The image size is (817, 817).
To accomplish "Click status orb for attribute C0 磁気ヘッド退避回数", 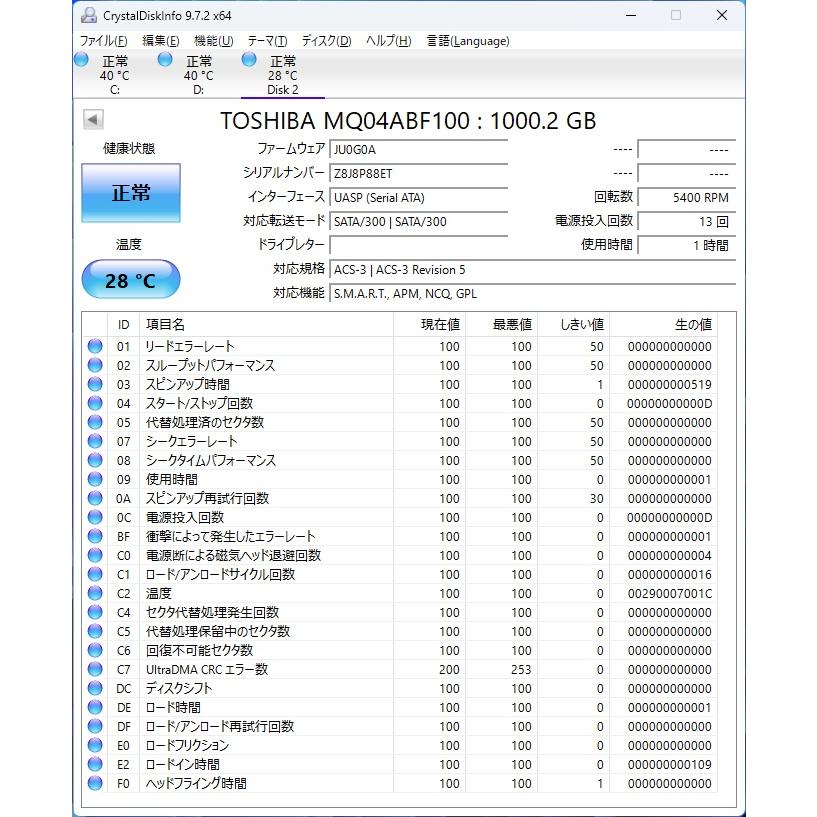I will [95, 555].
